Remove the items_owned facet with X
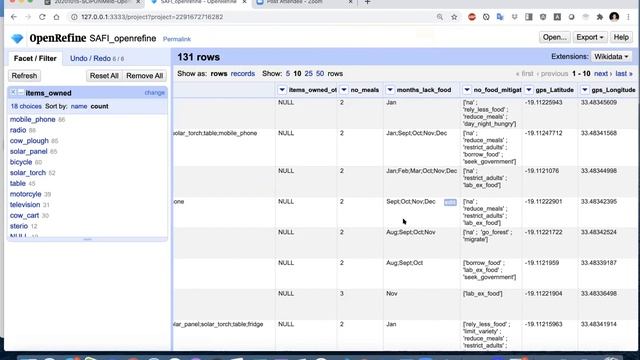The height and width of the screenshot is (360, 640). (13, 93)
